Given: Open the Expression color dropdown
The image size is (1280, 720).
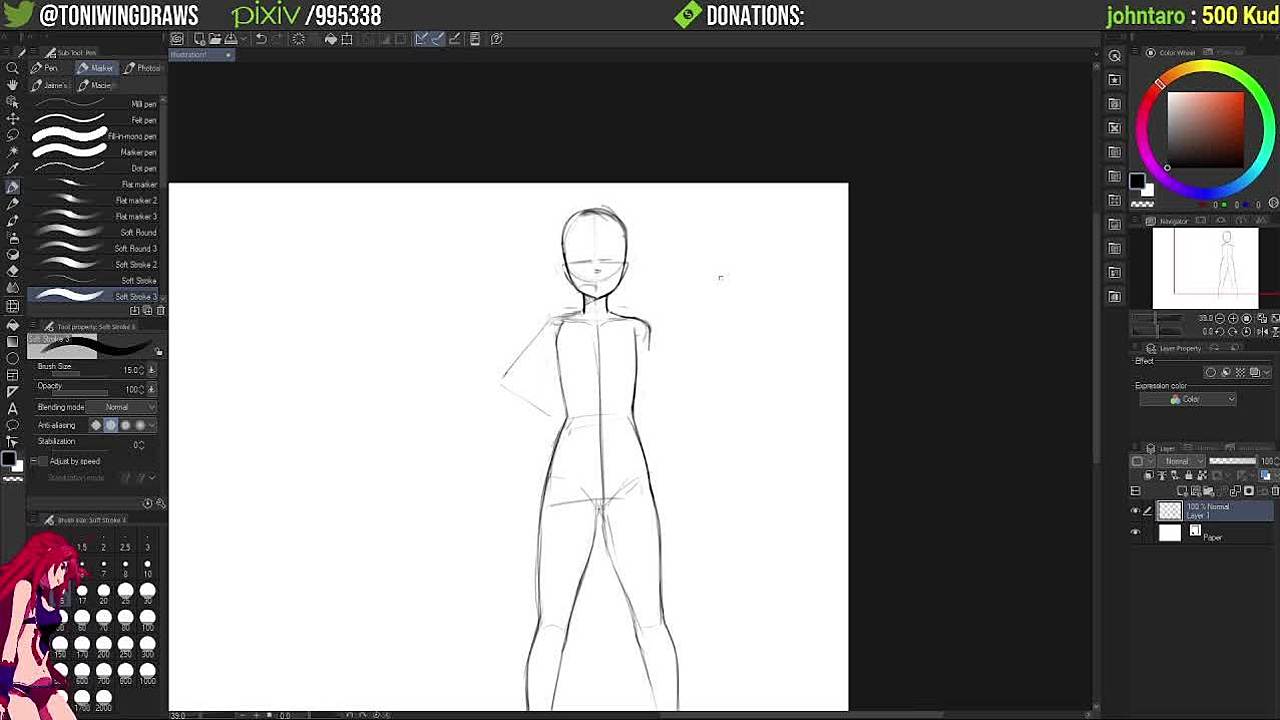Looking at the screenshot, I should point(1187,400).
